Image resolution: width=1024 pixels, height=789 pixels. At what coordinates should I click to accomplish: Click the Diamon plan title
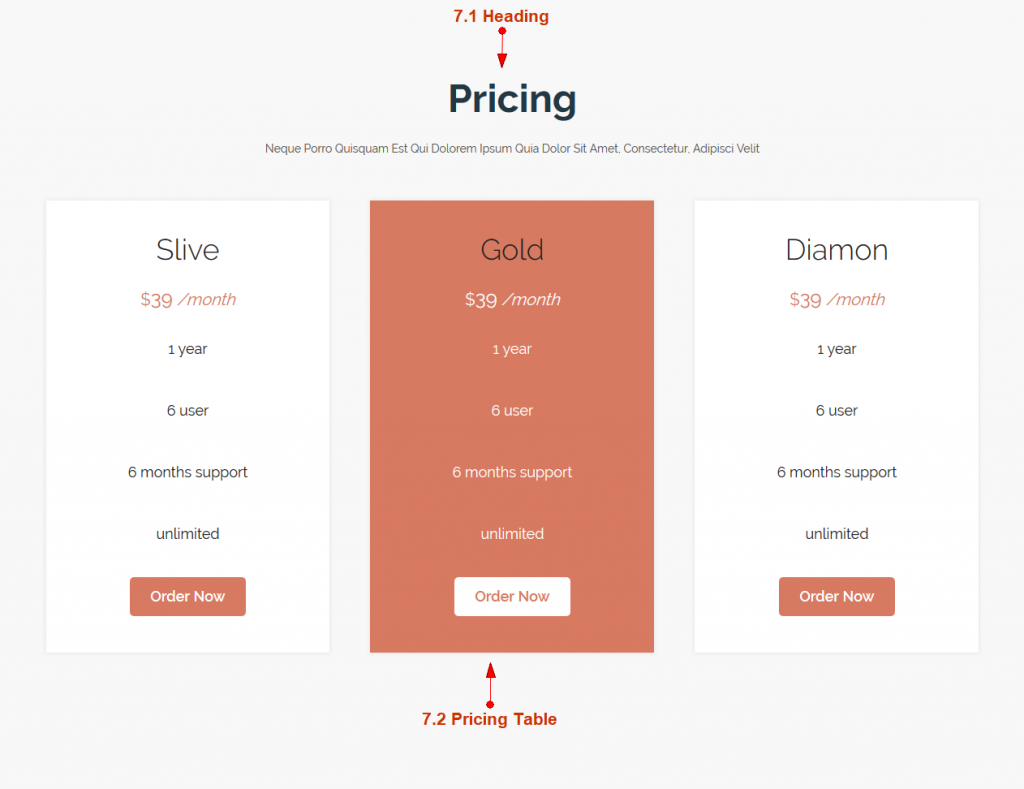click(836, 250)
